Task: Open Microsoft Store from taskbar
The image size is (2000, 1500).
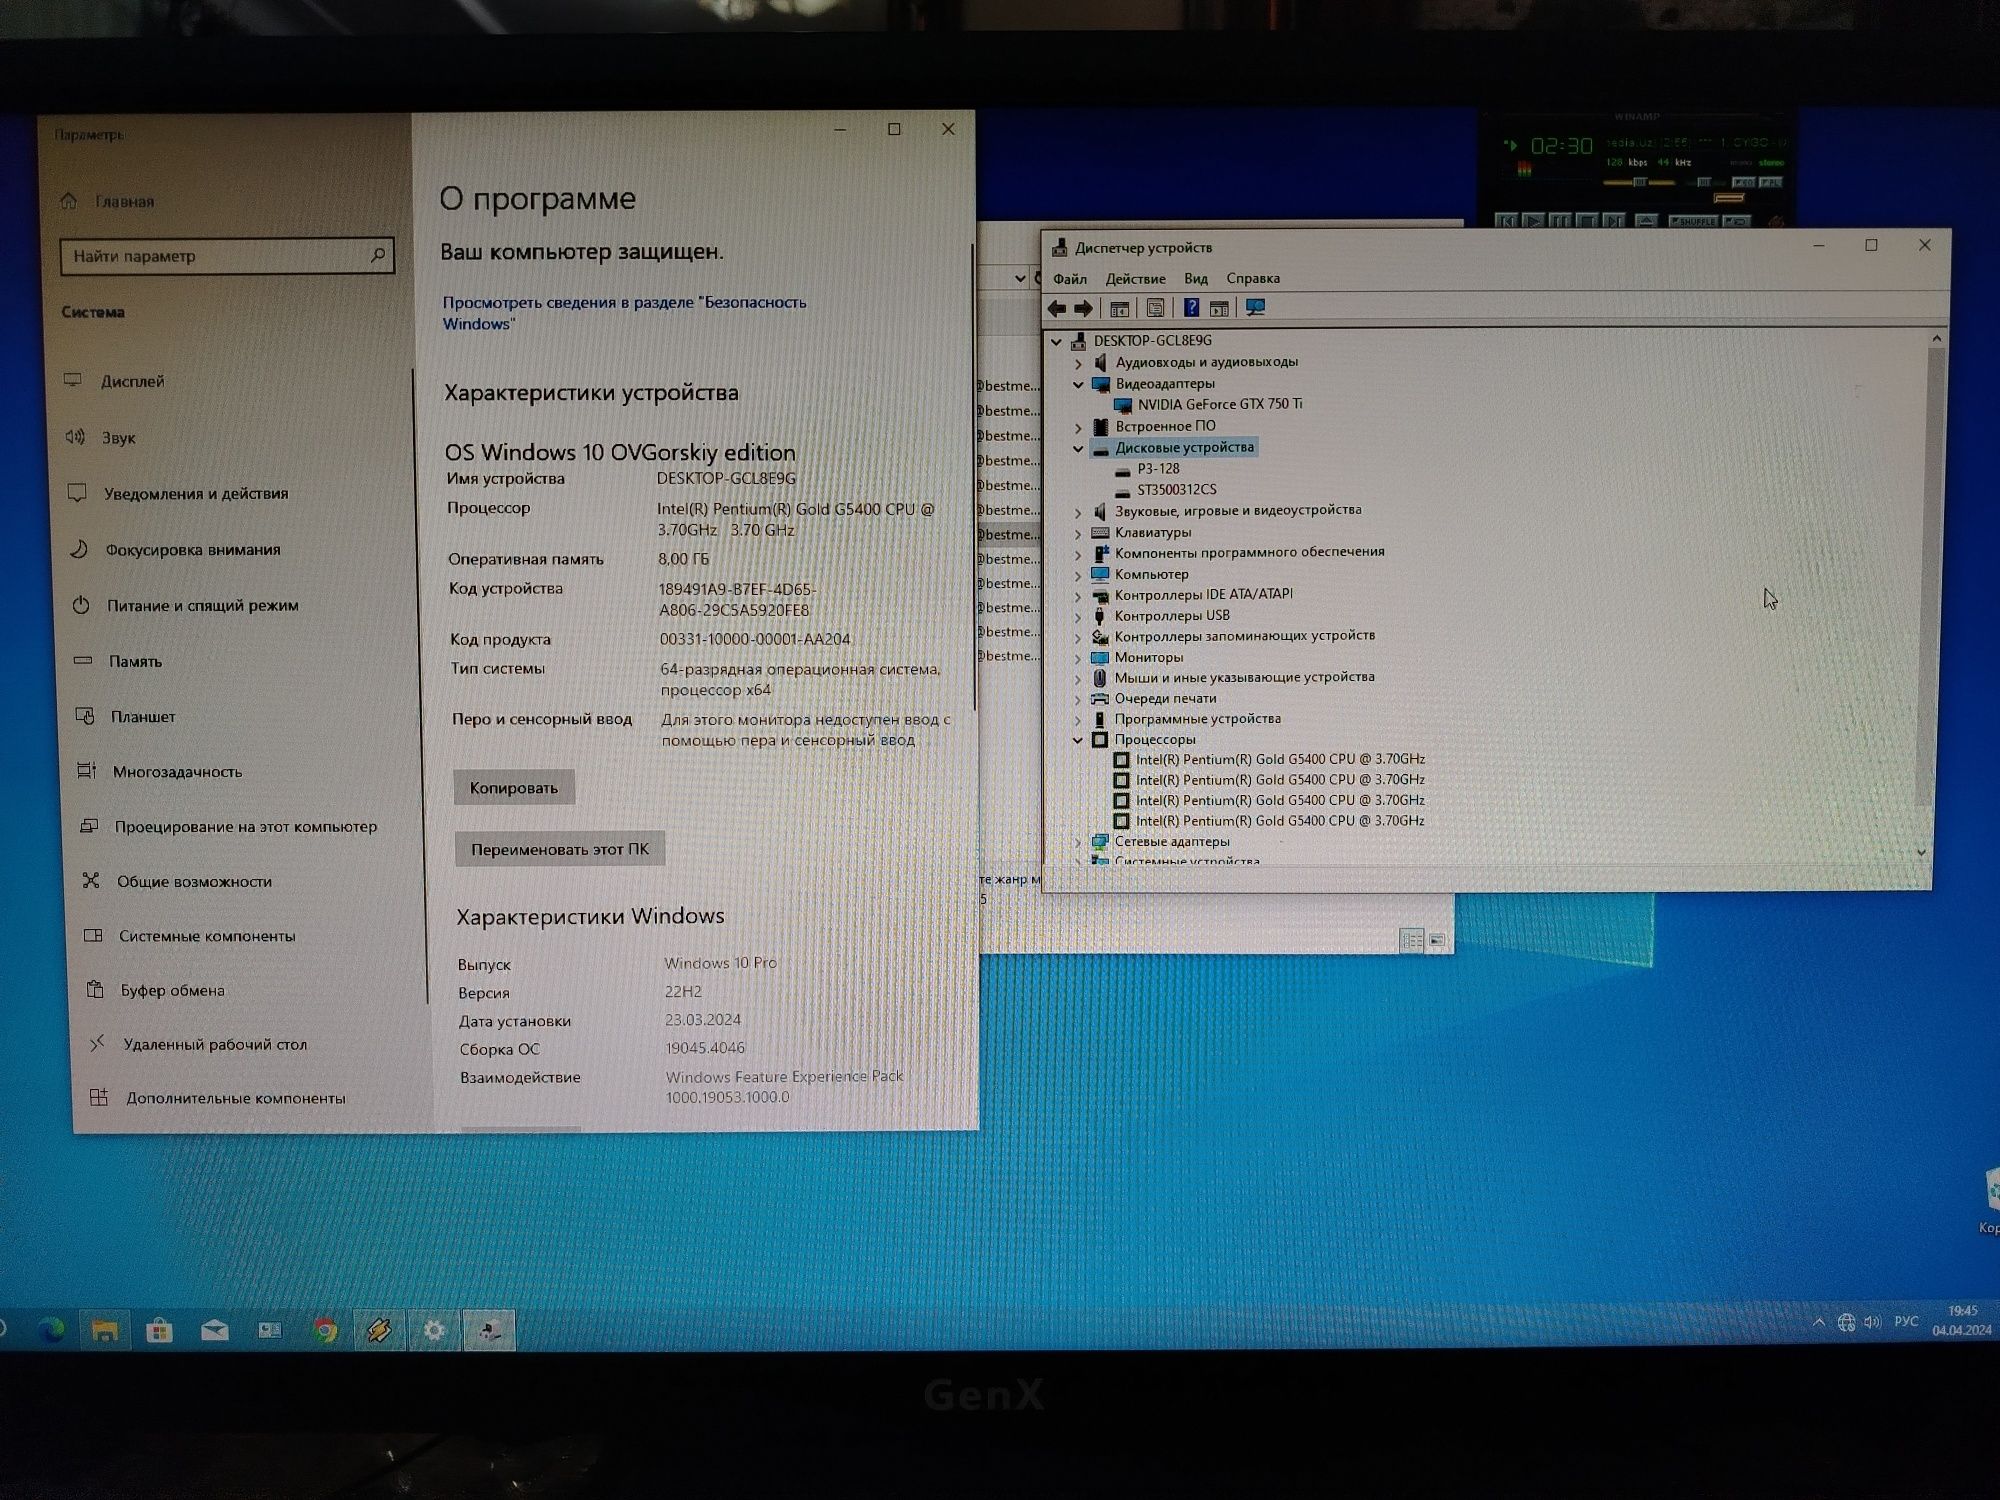Action: coord(159,1331)
